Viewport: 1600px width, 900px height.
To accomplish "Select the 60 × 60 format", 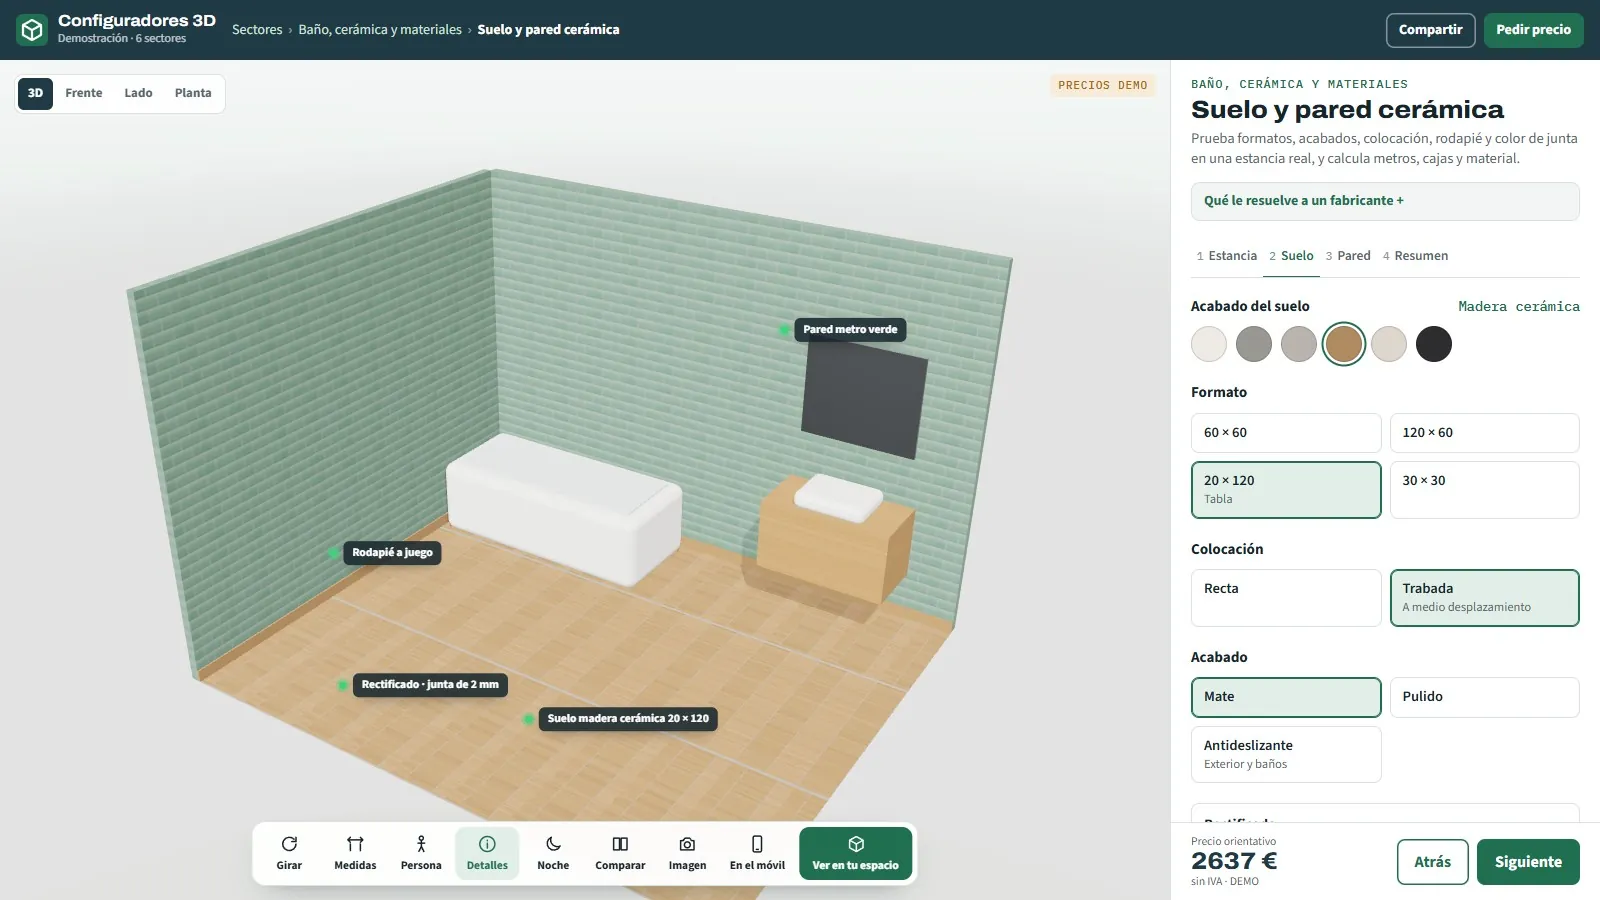I will click(1286, 433).
